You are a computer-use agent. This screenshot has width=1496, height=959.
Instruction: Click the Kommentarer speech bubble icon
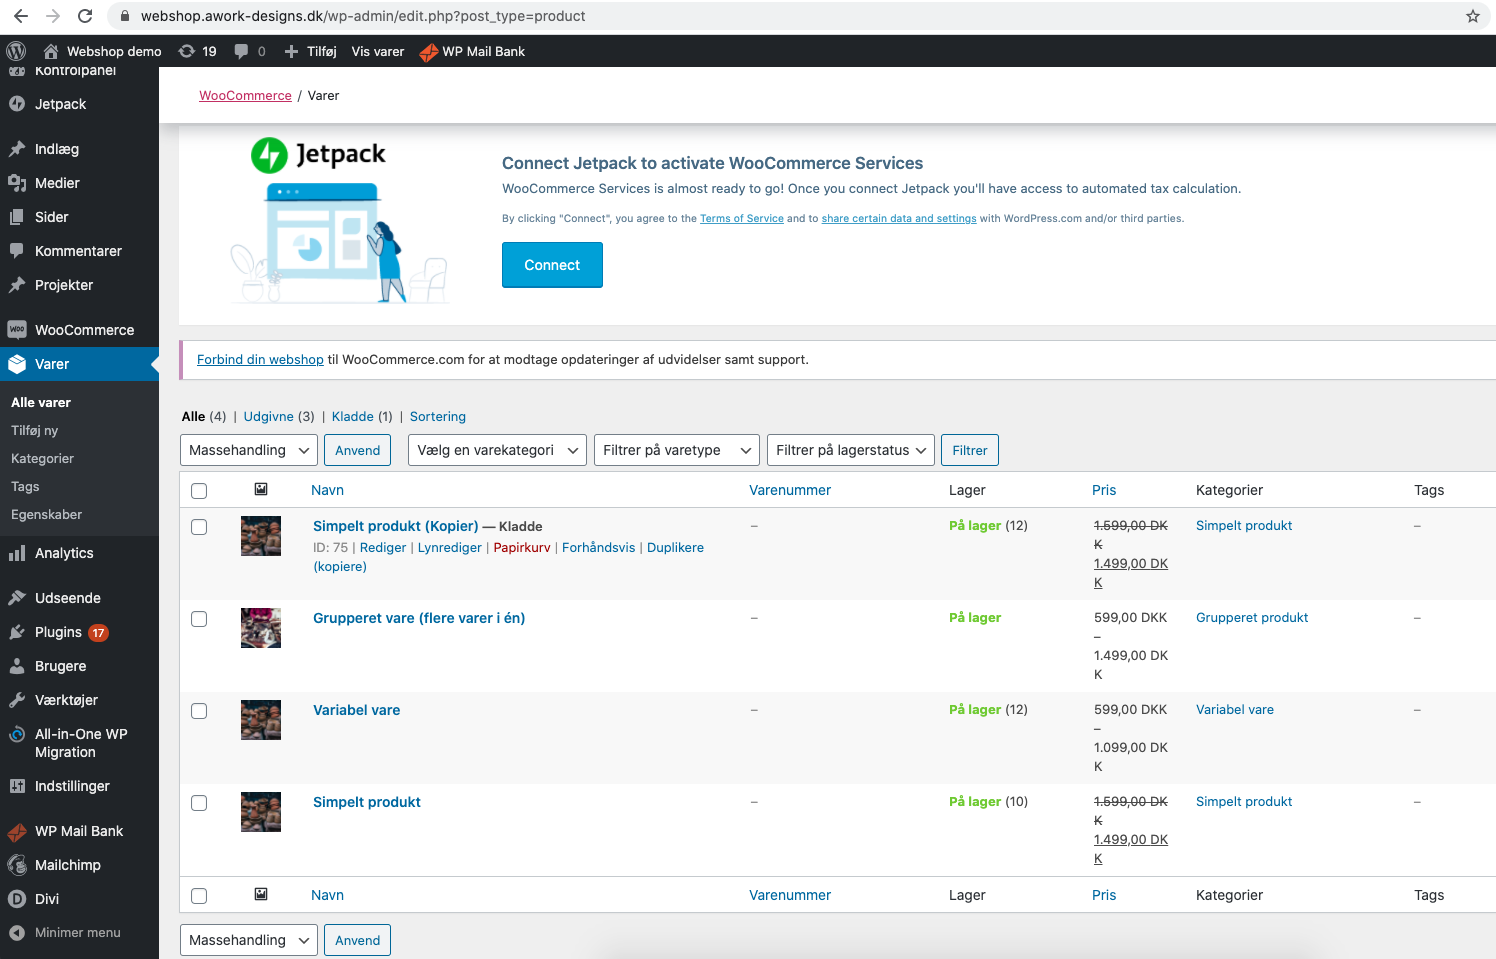(17, 251)
